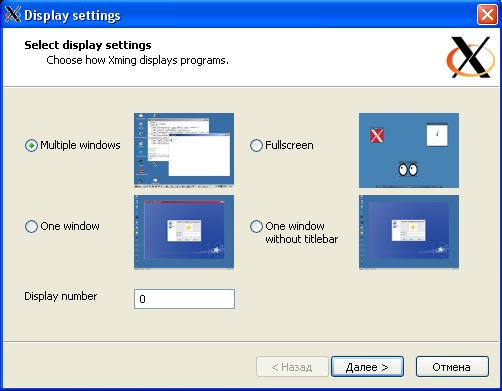Click the One window preview thumbnail
502x391 pixels.
184,232
